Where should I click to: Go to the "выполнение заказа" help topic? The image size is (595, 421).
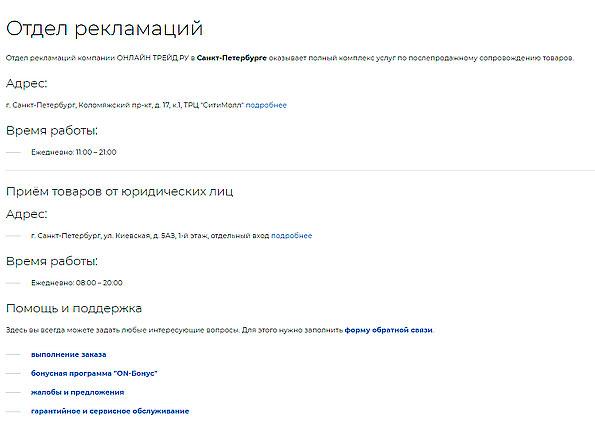coord(69,355)
